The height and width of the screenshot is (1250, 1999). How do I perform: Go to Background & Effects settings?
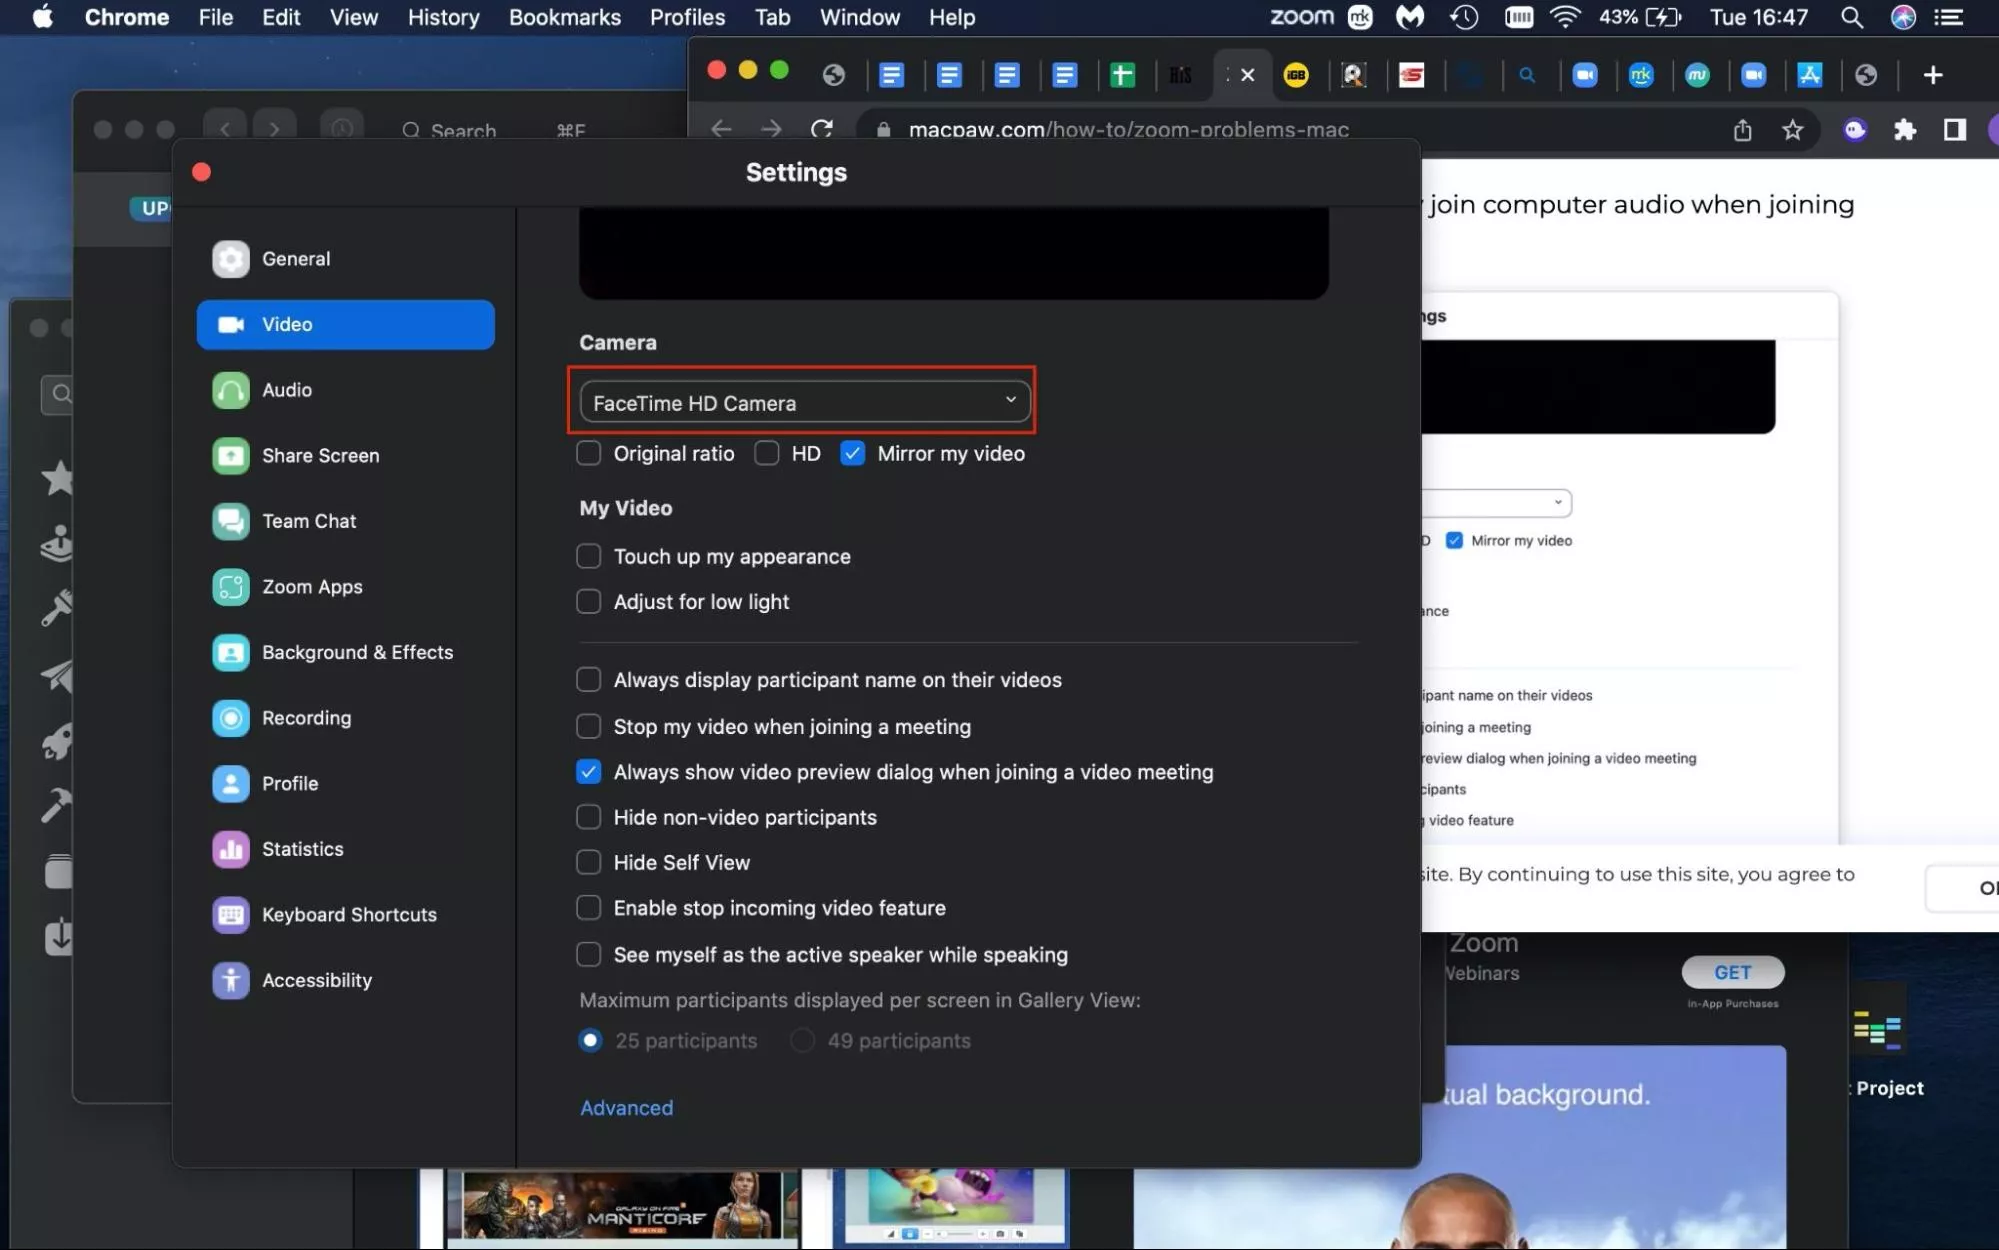tap(356, 652)
